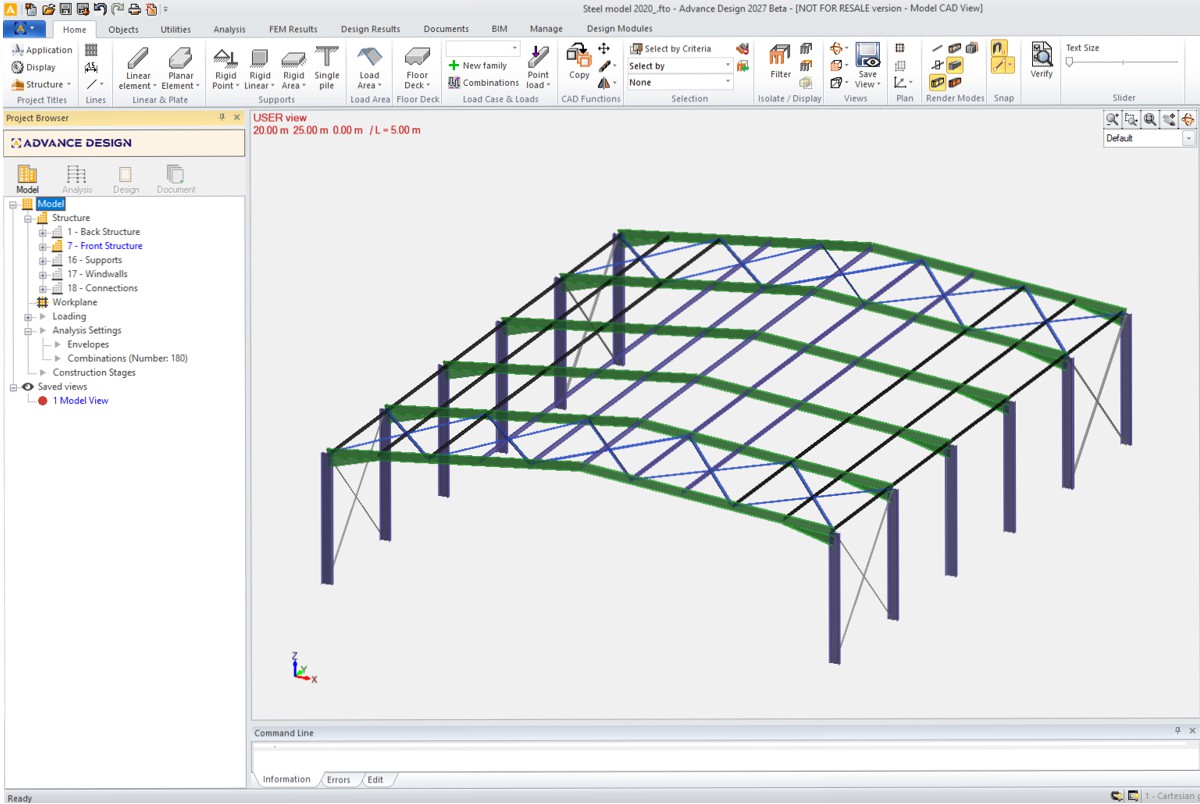Click the New family button
1200x804 pixels.
(x=478, y=66)
